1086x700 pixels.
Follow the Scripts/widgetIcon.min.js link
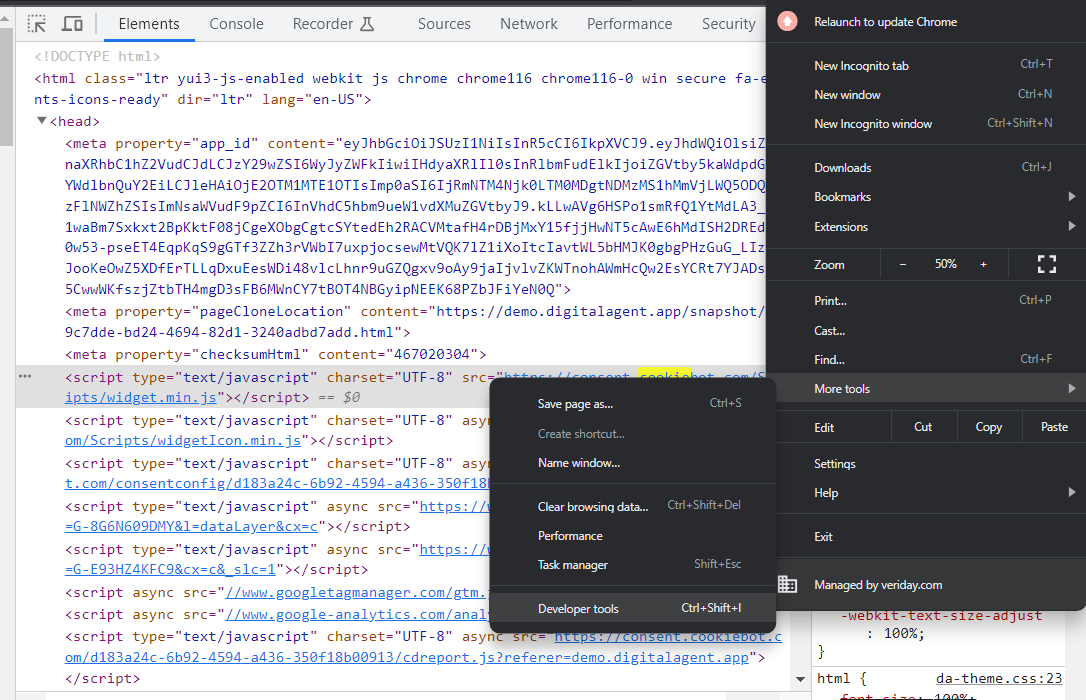(183, 440)
